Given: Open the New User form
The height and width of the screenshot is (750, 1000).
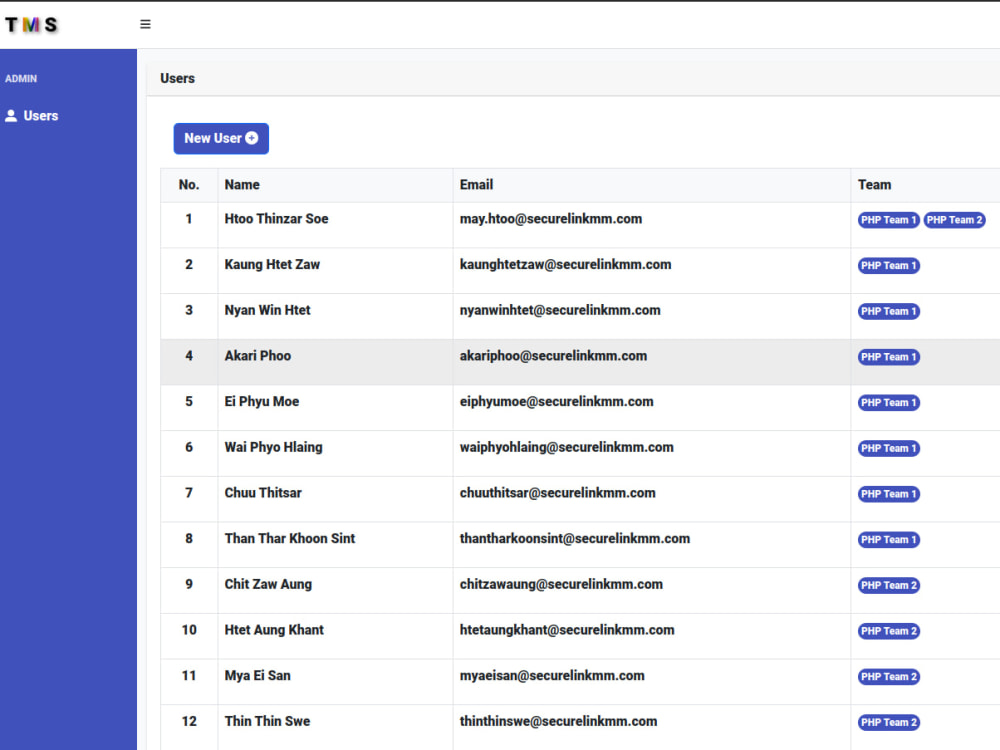Looking at the screenshot, I should pos(221,138).
